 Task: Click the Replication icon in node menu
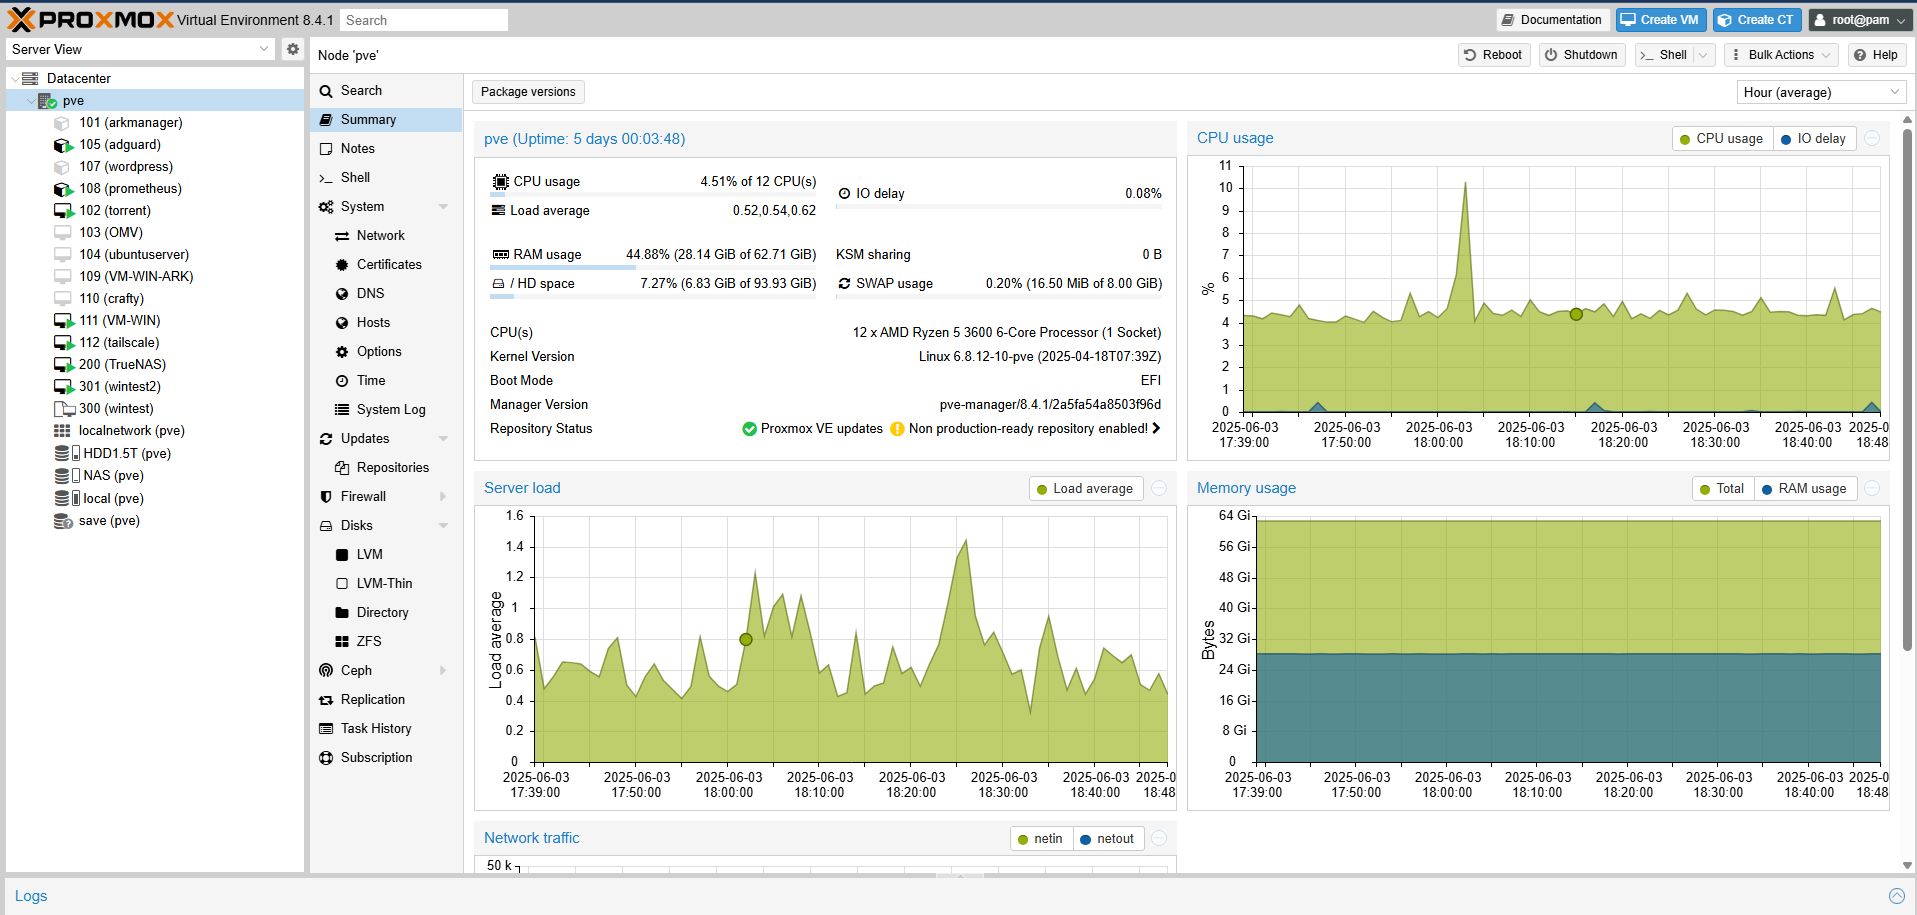coord(326,700)
